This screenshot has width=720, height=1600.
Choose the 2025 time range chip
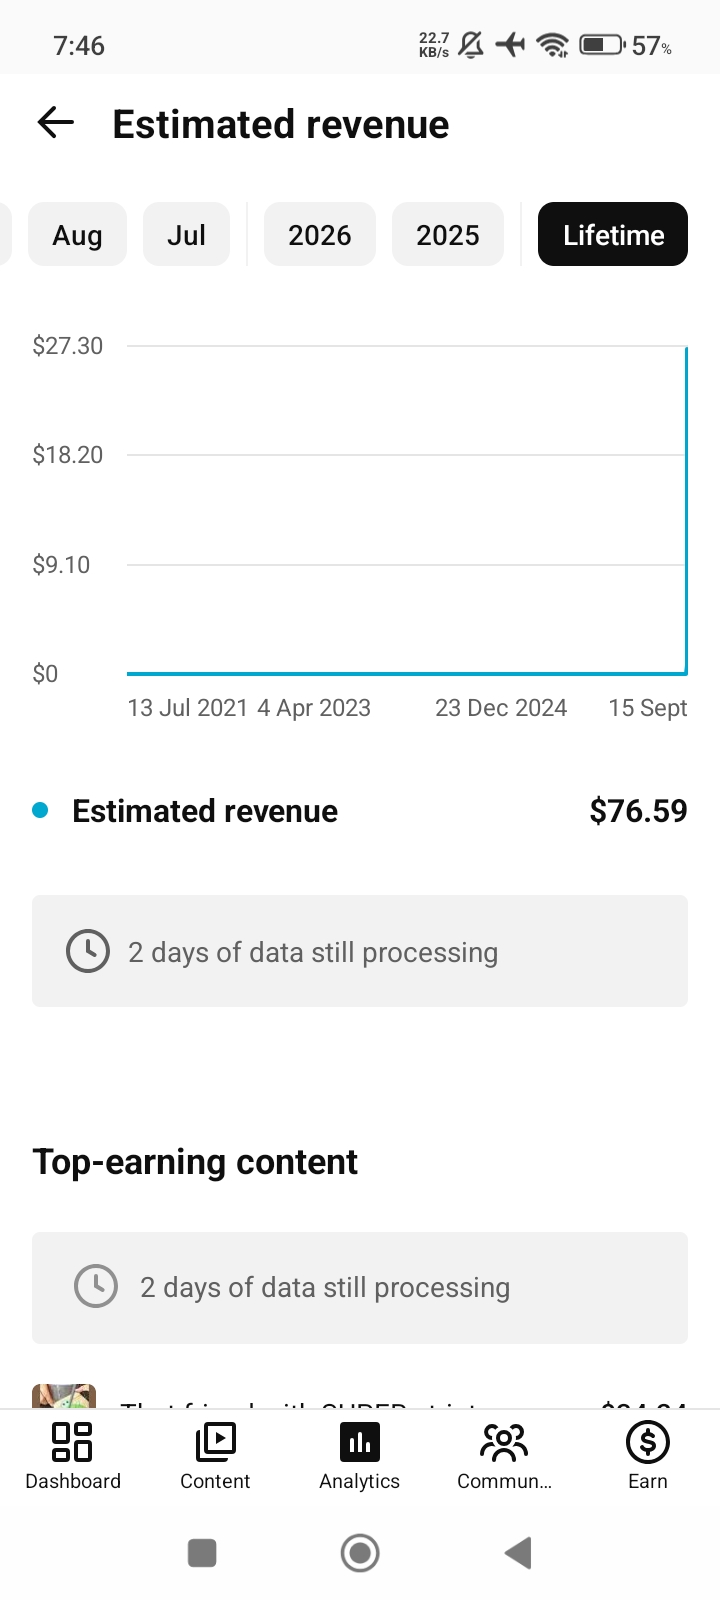[x=448, y=234]
